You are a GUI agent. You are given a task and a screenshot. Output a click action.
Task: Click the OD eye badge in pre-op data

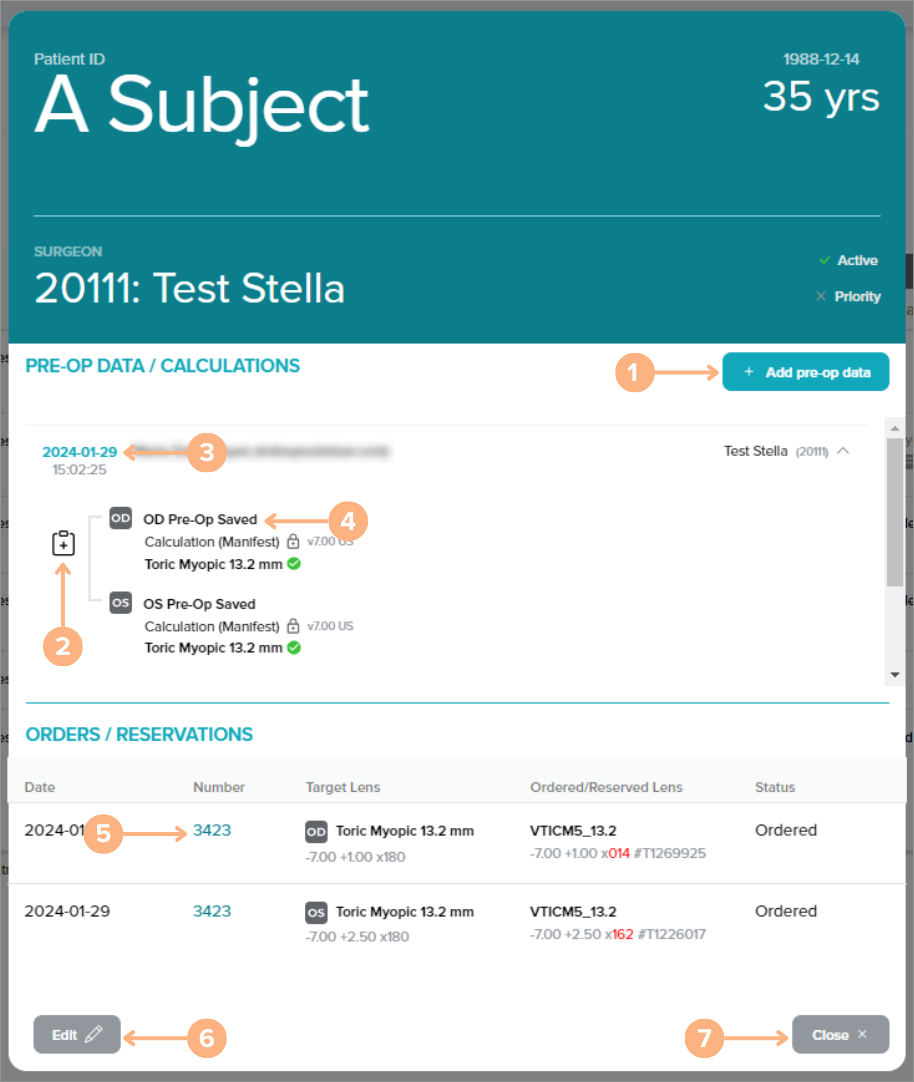click(120, 519)
